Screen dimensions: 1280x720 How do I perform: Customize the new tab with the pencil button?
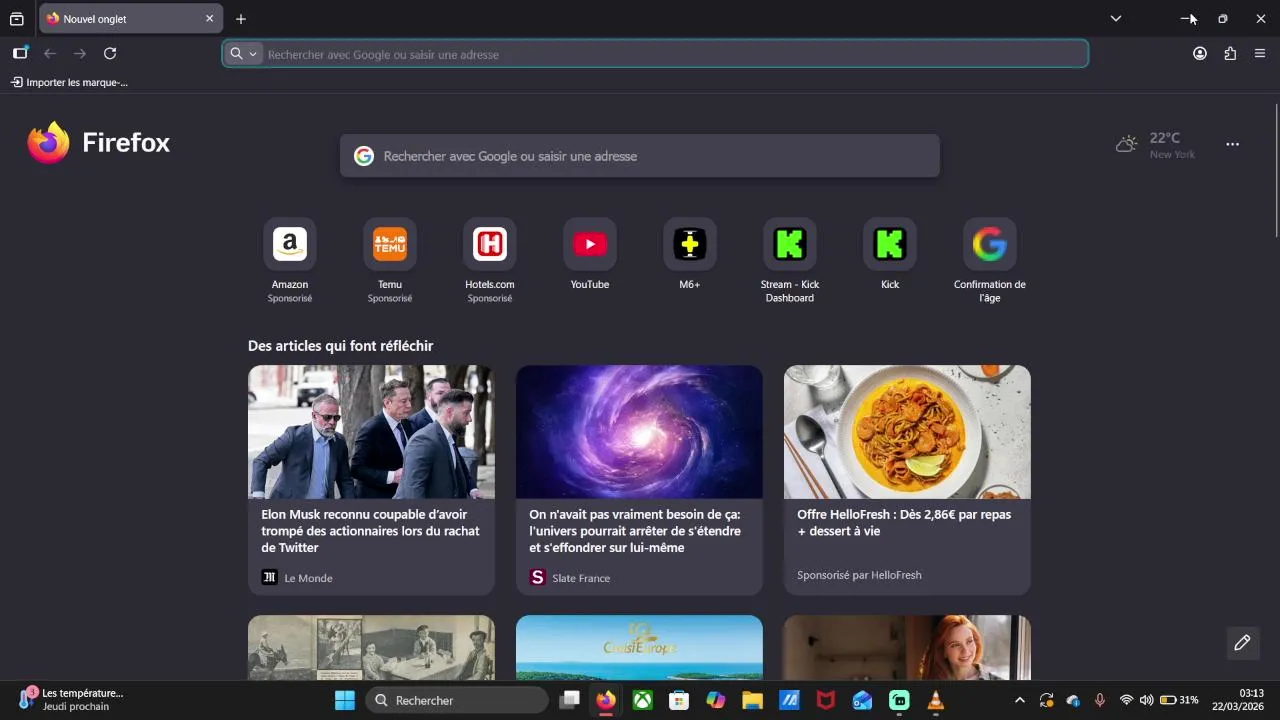point(1242,643)
